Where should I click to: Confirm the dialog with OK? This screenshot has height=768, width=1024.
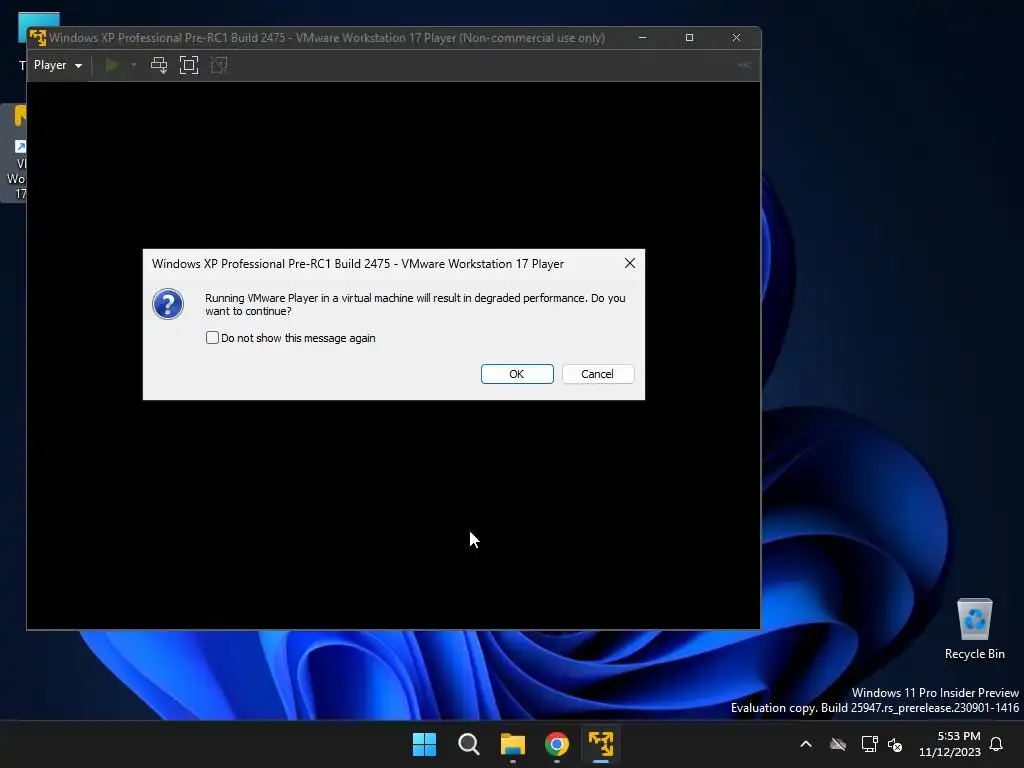(x=517, y=374)
